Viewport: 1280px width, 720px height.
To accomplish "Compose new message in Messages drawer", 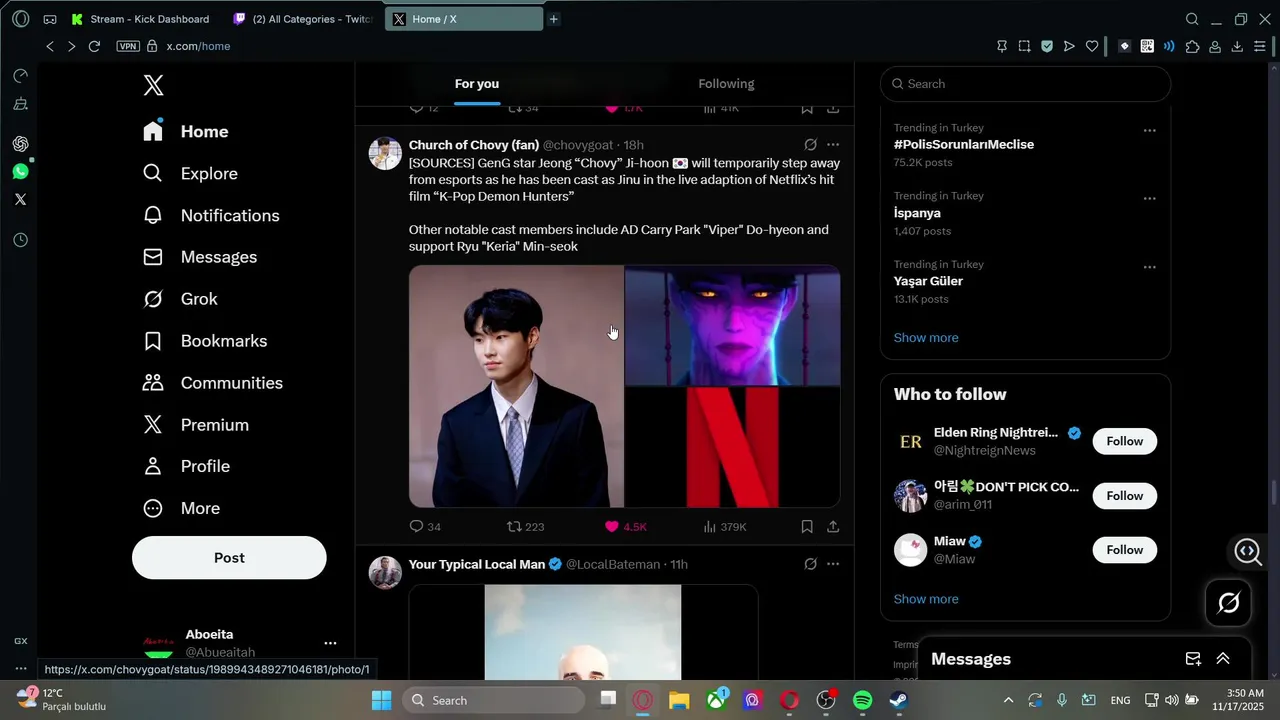I will pyautogui.click(x=1193, y=659).
